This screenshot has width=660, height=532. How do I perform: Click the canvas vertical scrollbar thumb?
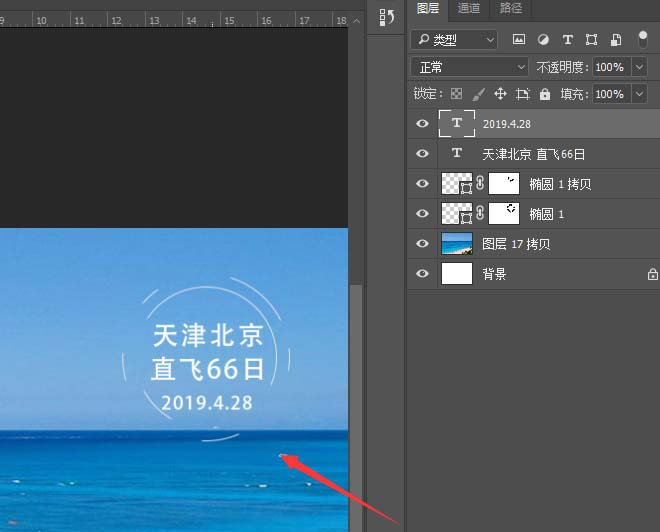(357, 407)
